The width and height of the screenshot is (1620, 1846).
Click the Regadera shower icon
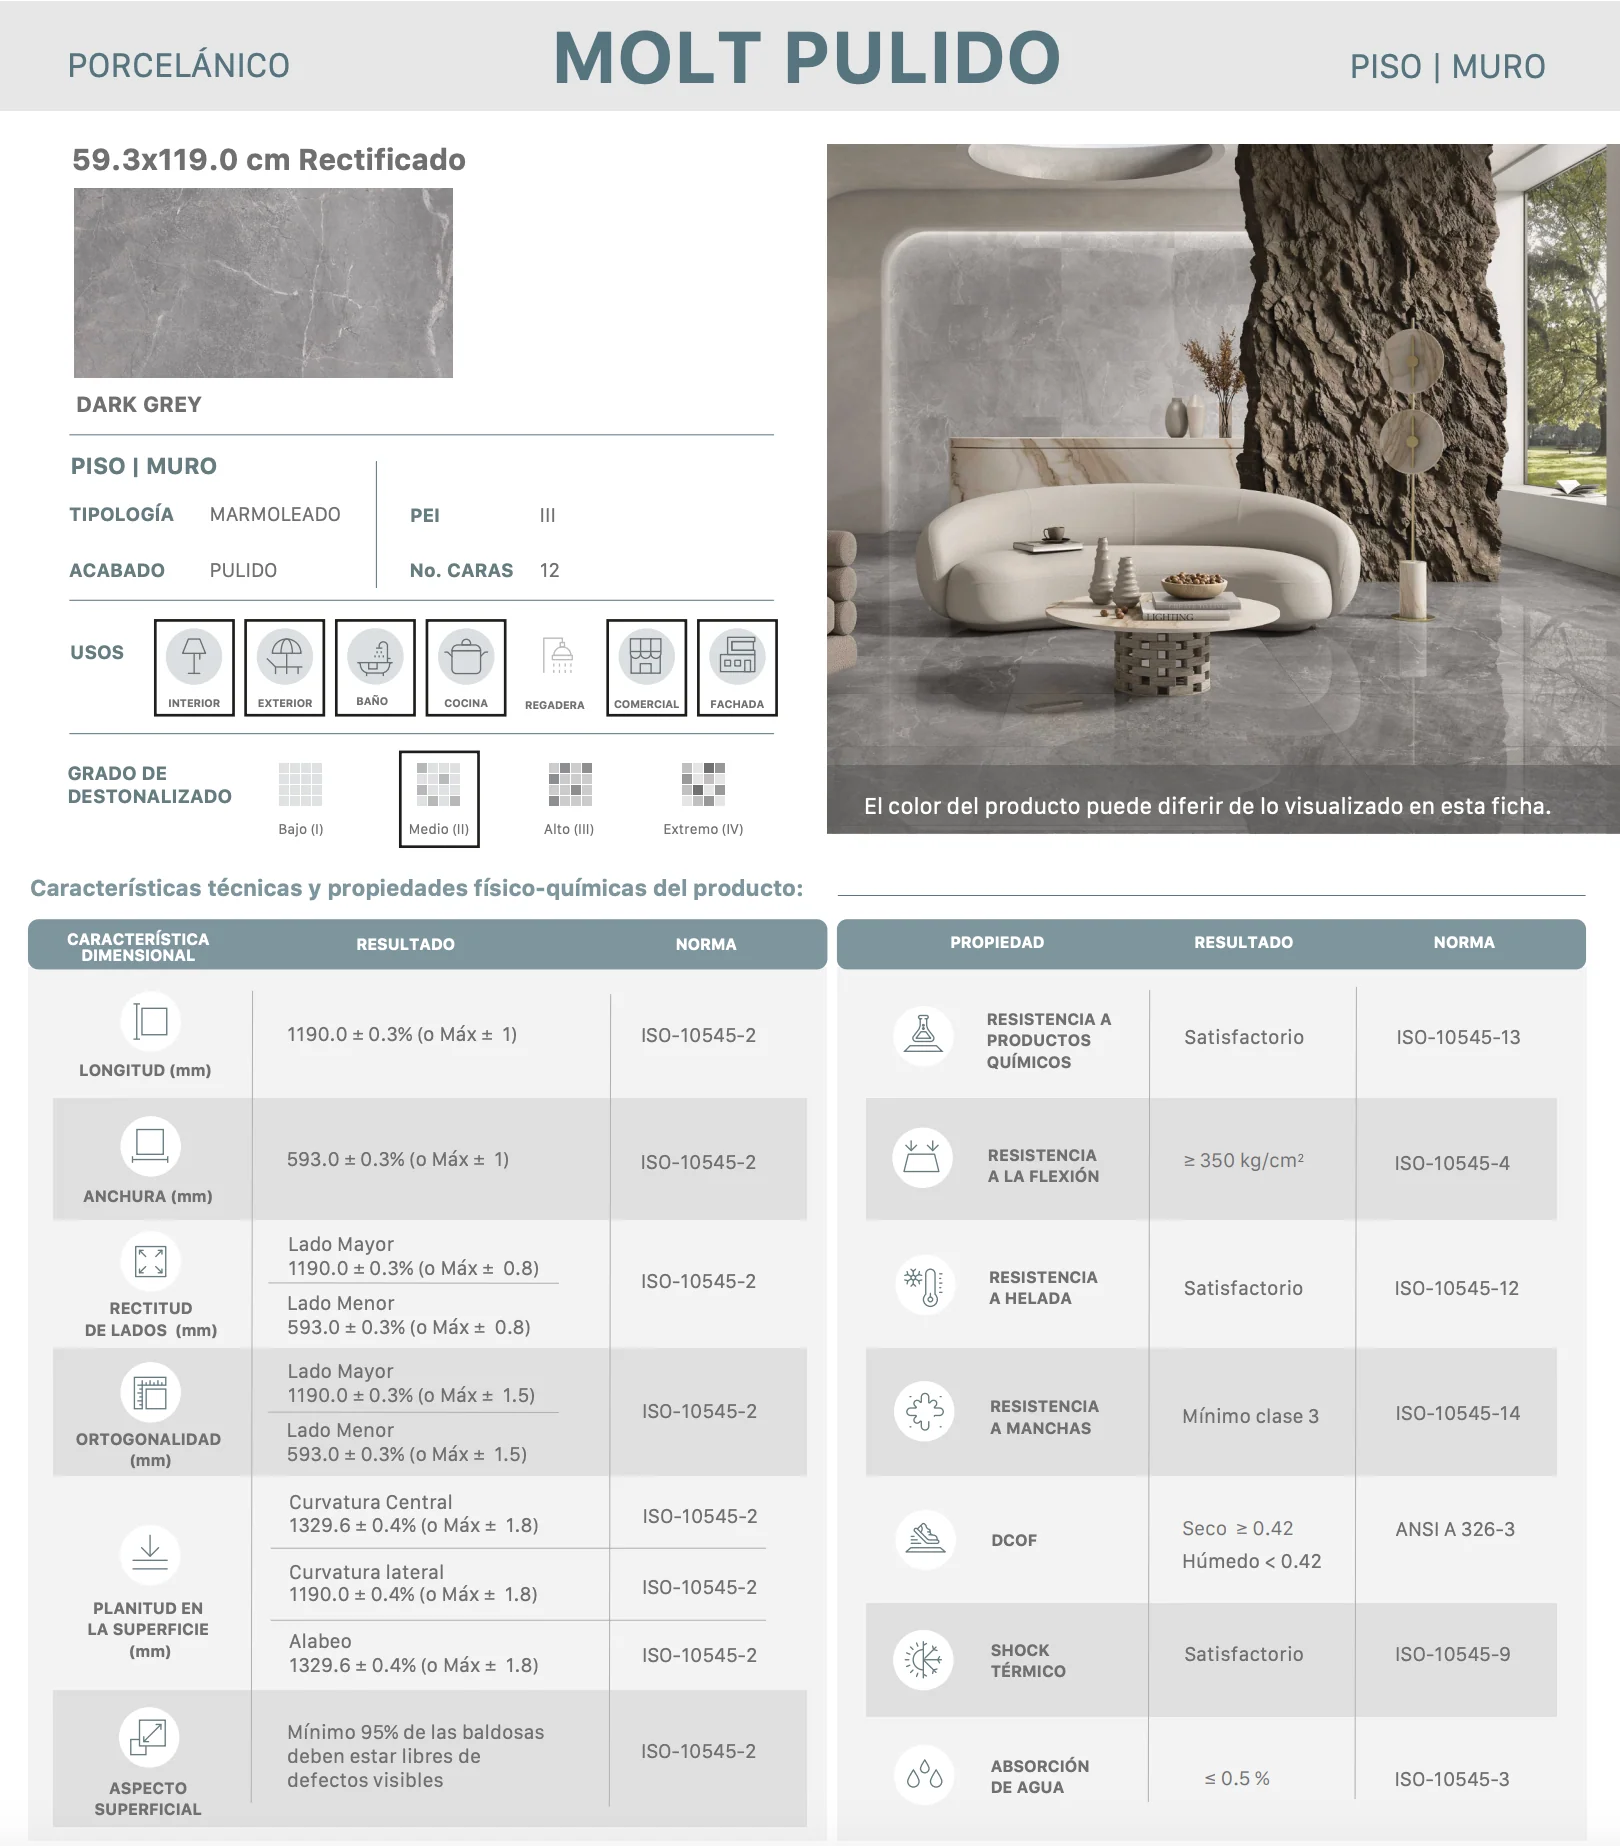pos(557,657)
